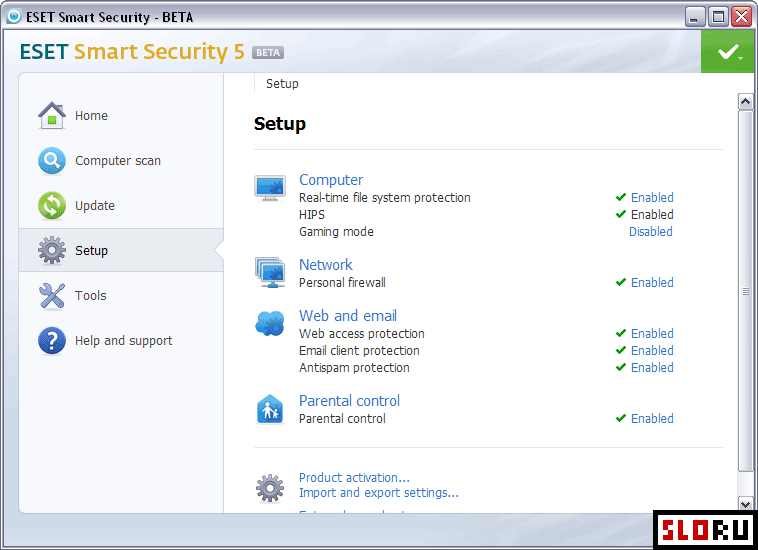
Task: Click the Setup gear icon in sidebar
Action: (52, 250)
